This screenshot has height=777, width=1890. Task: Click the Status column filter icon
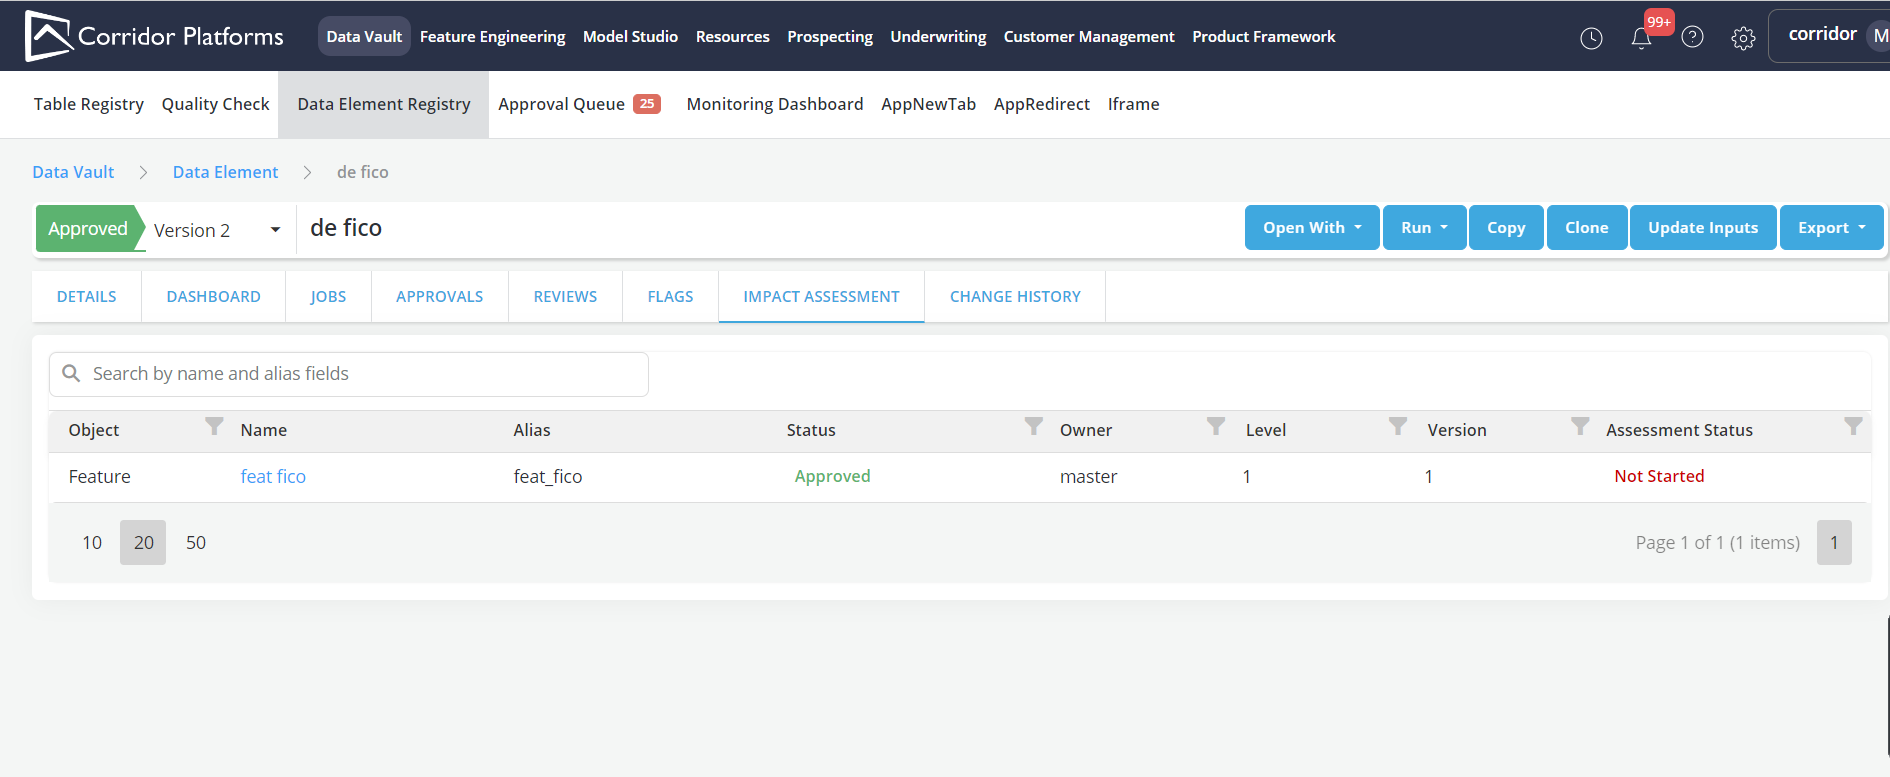(1034, 427)
